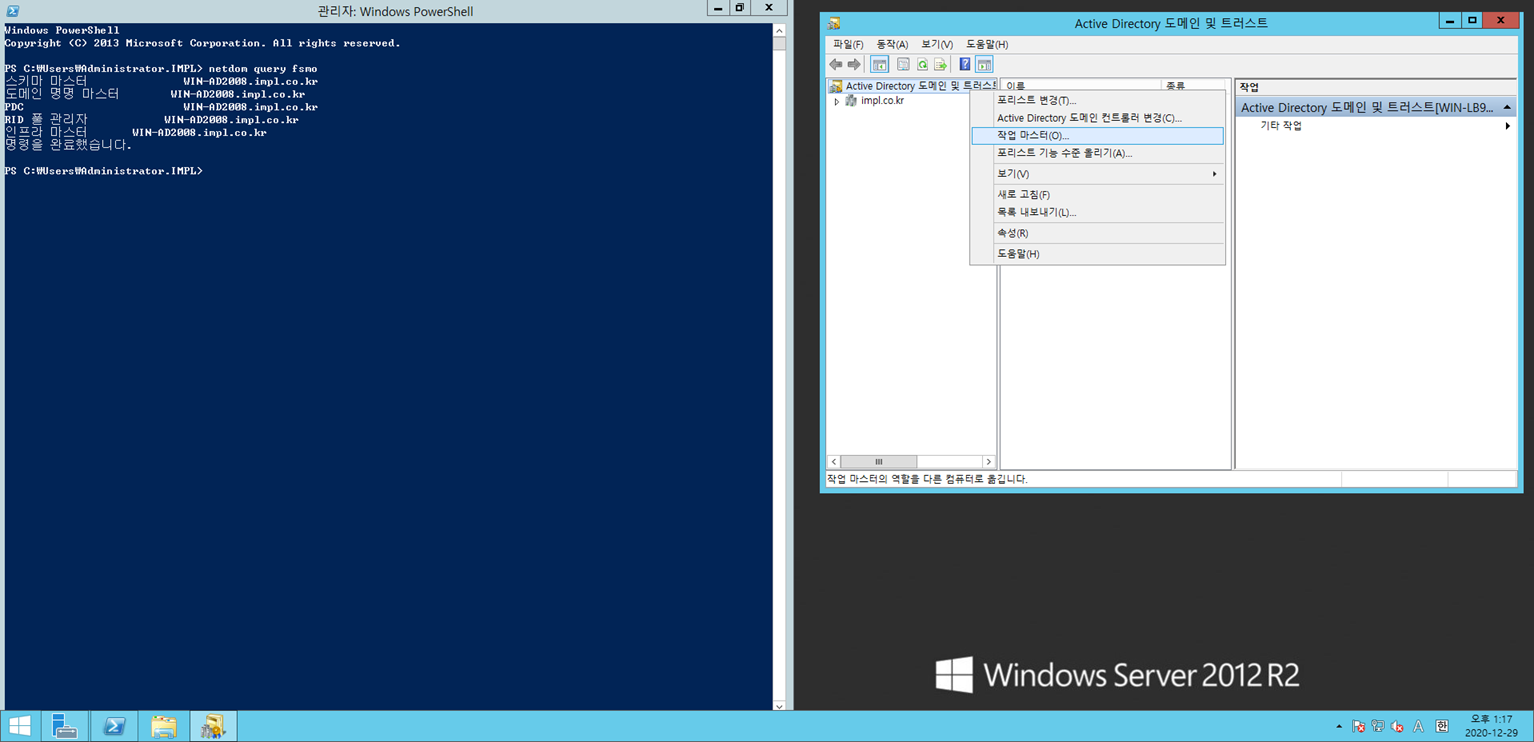Open the 파일(F) menu

click(x=848, y=44)
